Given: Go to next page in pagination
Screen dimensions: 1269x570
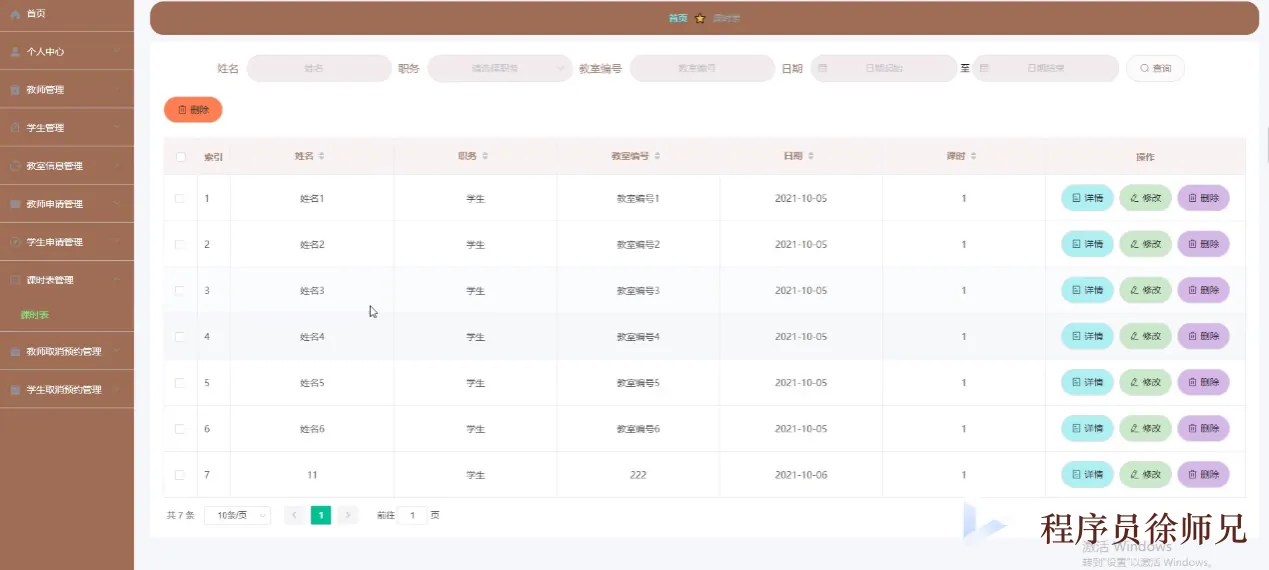Looking at the screenshot, I should pos(347,515).
